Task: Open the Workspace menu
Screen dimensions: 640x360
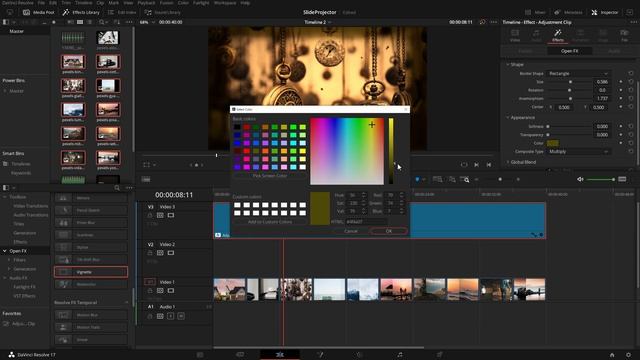Action: 224,2
